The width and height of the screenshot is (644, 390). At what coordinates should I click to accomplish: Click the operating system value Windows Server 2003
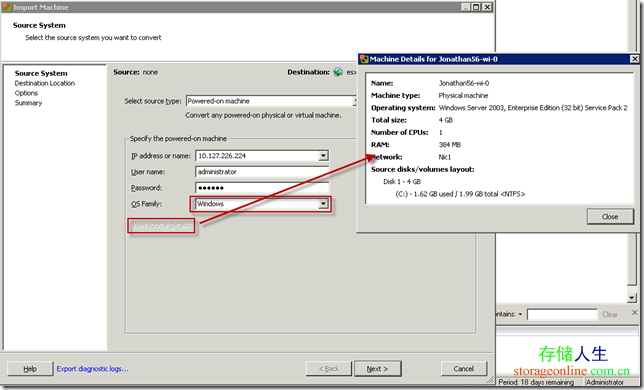pos(533,108)
